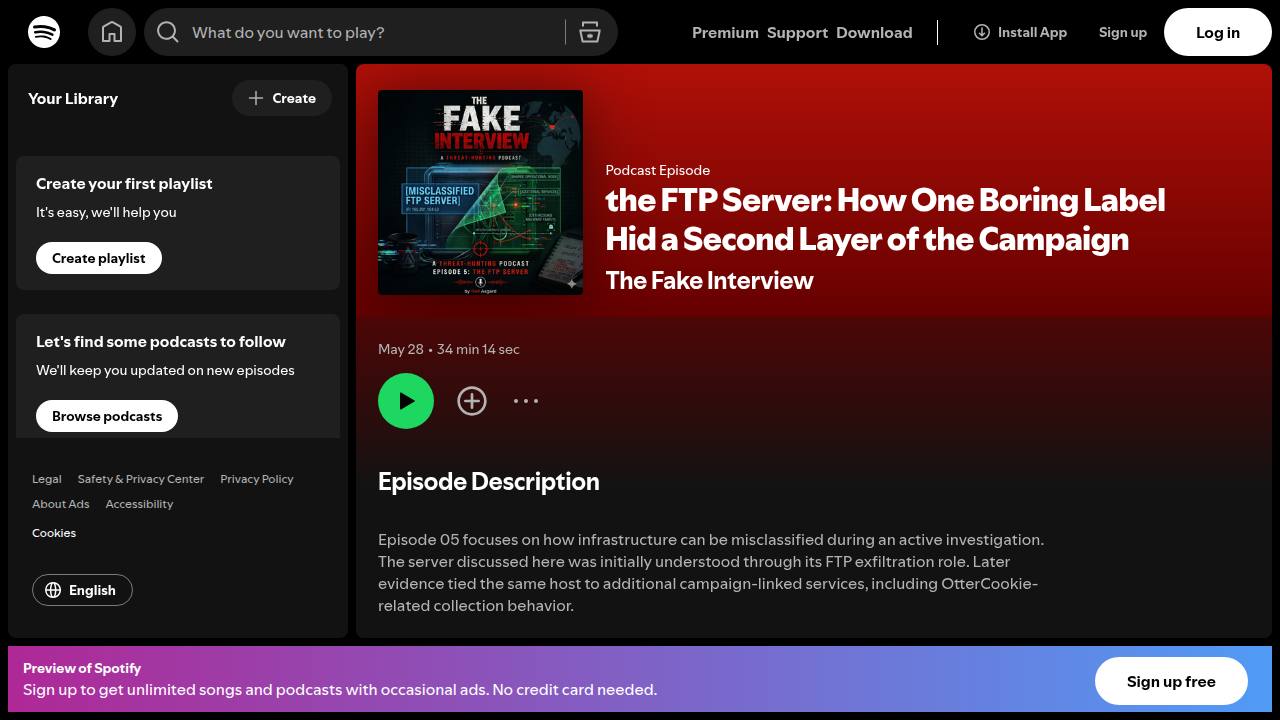The width and height of the screenshot is (1280, 720).
Task: Click the 'Preview of Spotify' banner text
Action: point(82,668)
